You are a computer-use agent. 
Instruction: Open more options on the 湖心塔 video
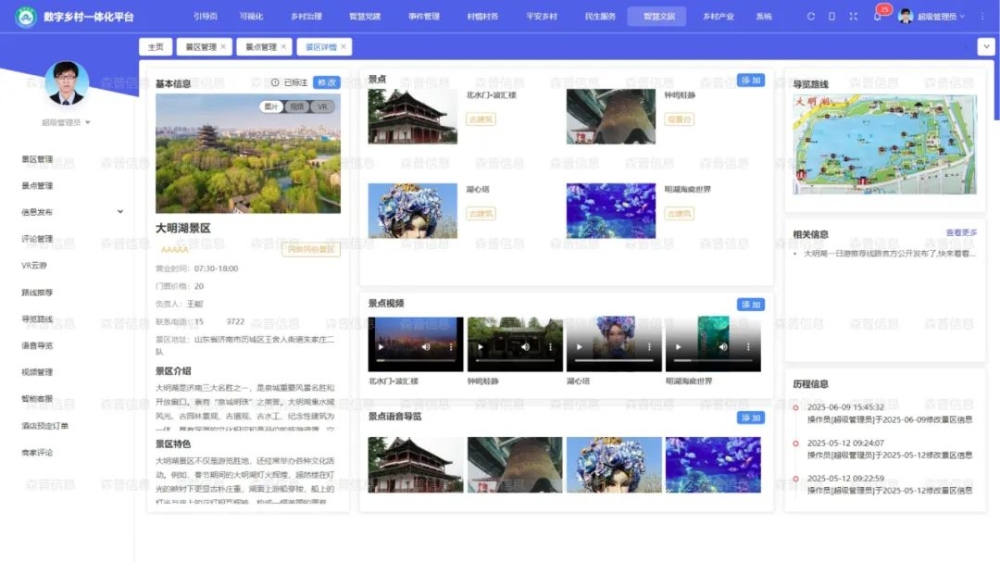click(650, 346)
